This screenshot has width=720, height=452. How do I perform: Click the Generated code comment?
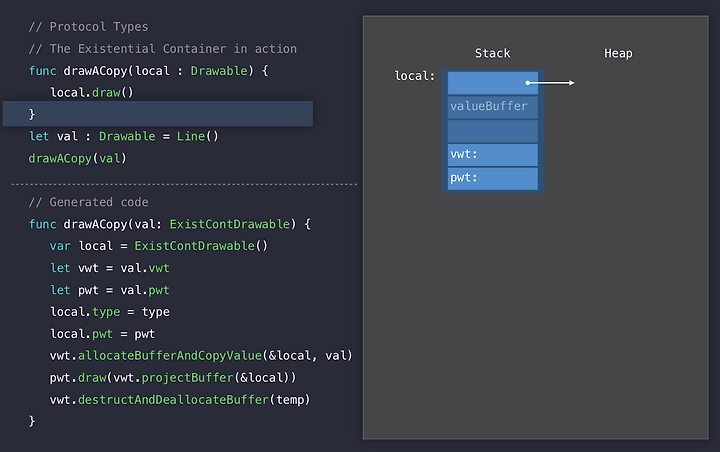[89, 202]
